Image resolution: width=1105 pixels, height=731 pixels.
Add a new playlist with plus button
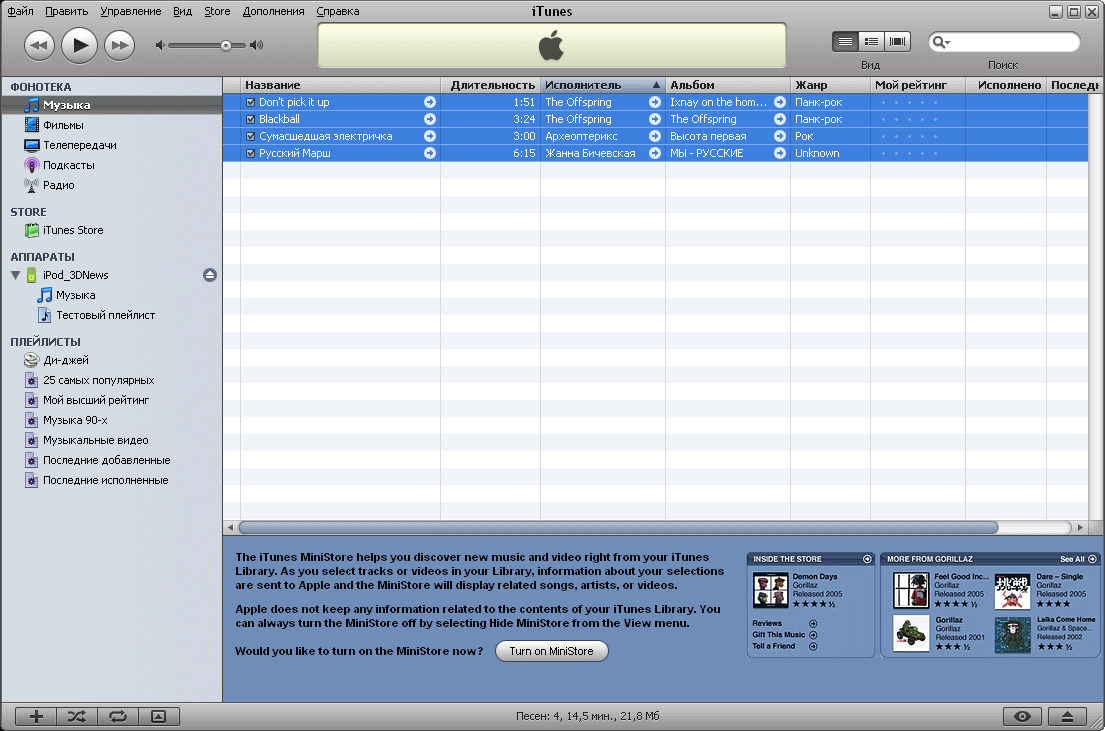(36, 717)
